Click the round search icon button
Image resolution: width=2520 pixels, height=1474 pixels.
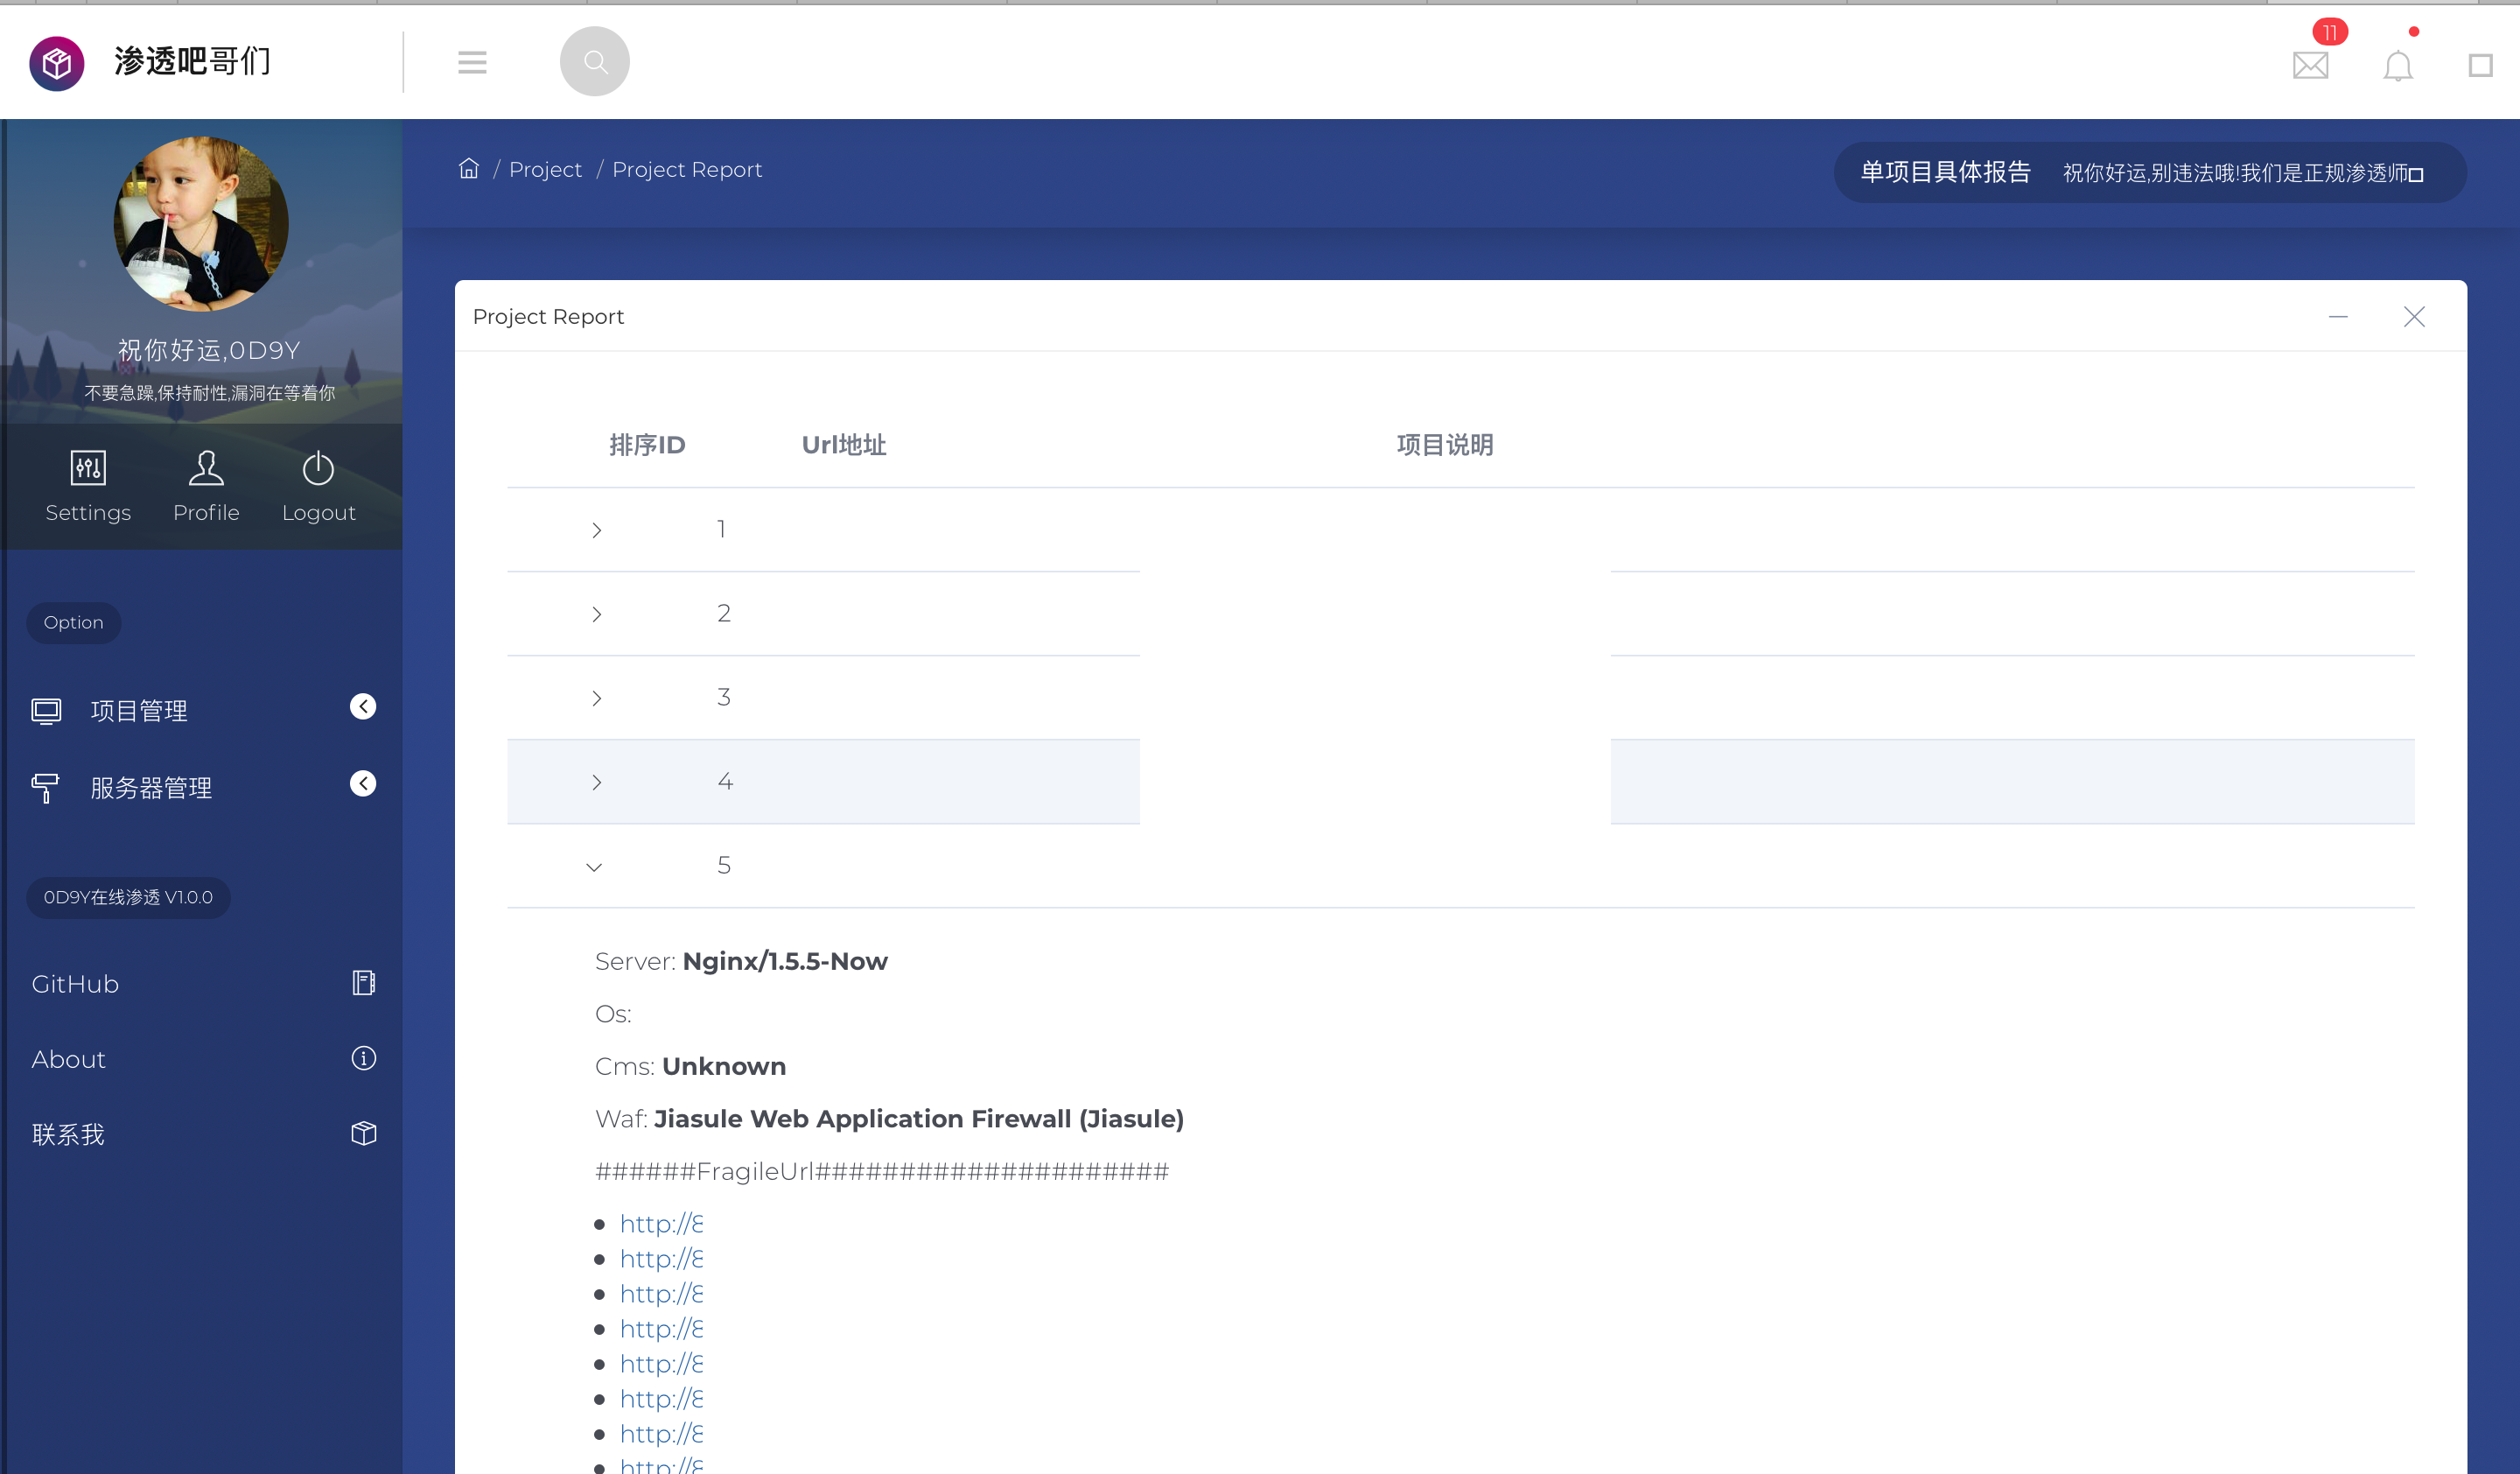pyautogui.click(x=594, y=61)
